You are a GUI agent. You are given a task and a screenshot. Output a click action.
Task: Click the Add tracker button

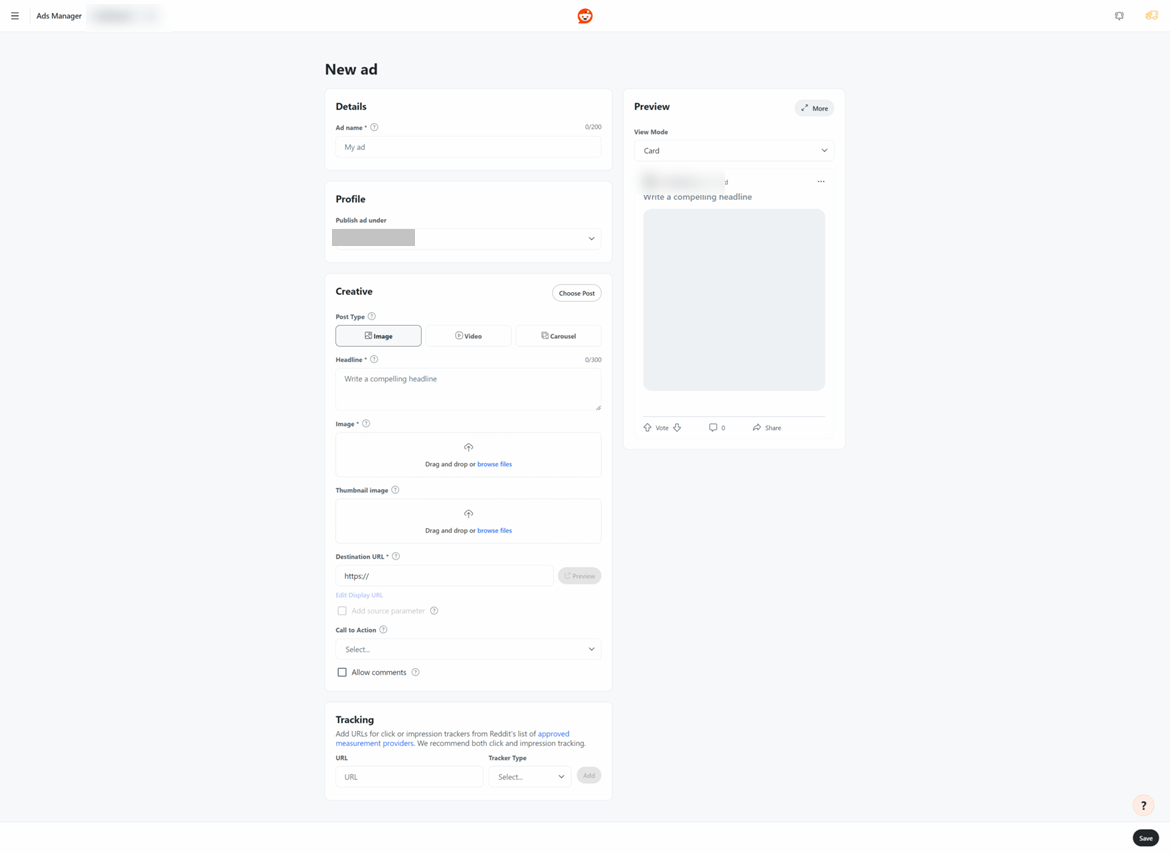(x=589, y=776)
